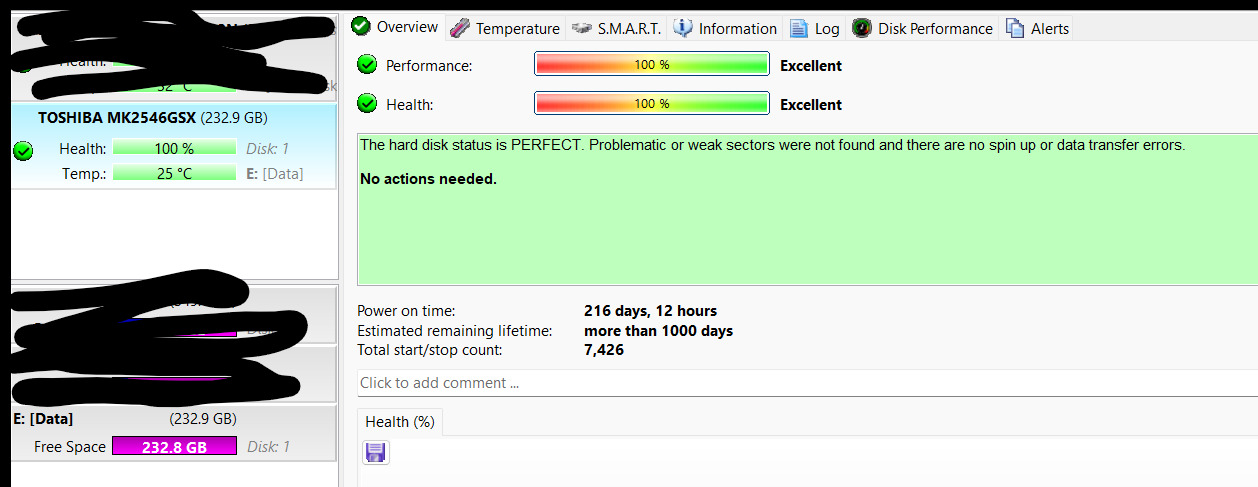Click the TOSHIBA disk Health 100 % bar
Viewport: 1258px width, 487px height.
pyautogui.click(x=174, y=149)
